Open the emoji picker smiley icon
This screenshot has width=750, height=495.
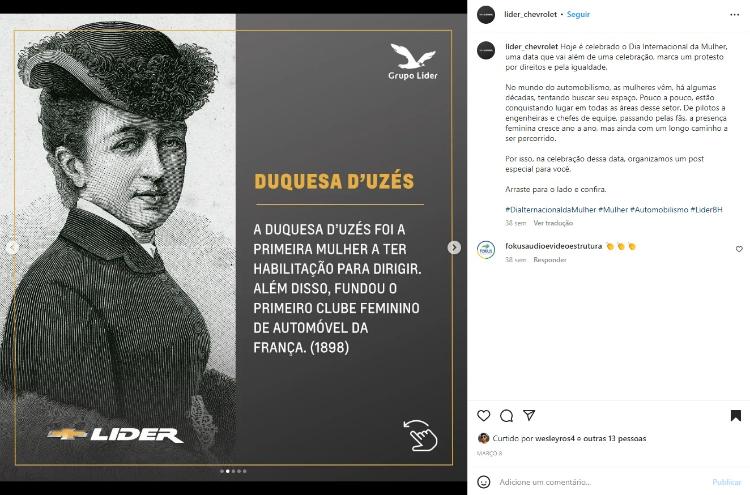[x=484, y=482]
